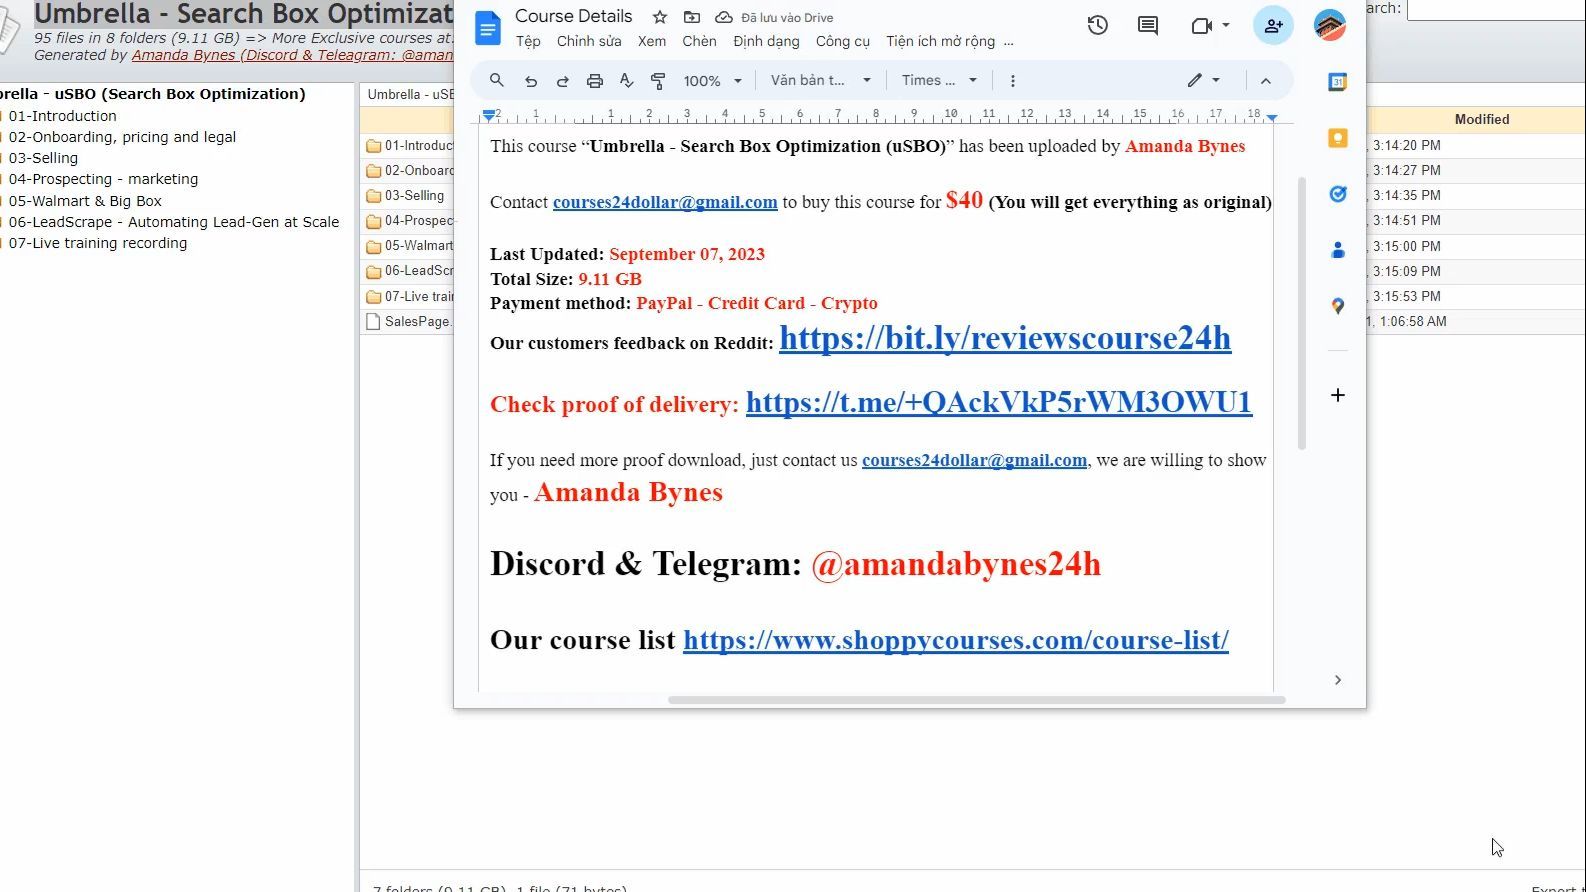Select '05-Walmart & Big Box' tree item
This screenshot has width=1586, height=892.
point(85,201)
